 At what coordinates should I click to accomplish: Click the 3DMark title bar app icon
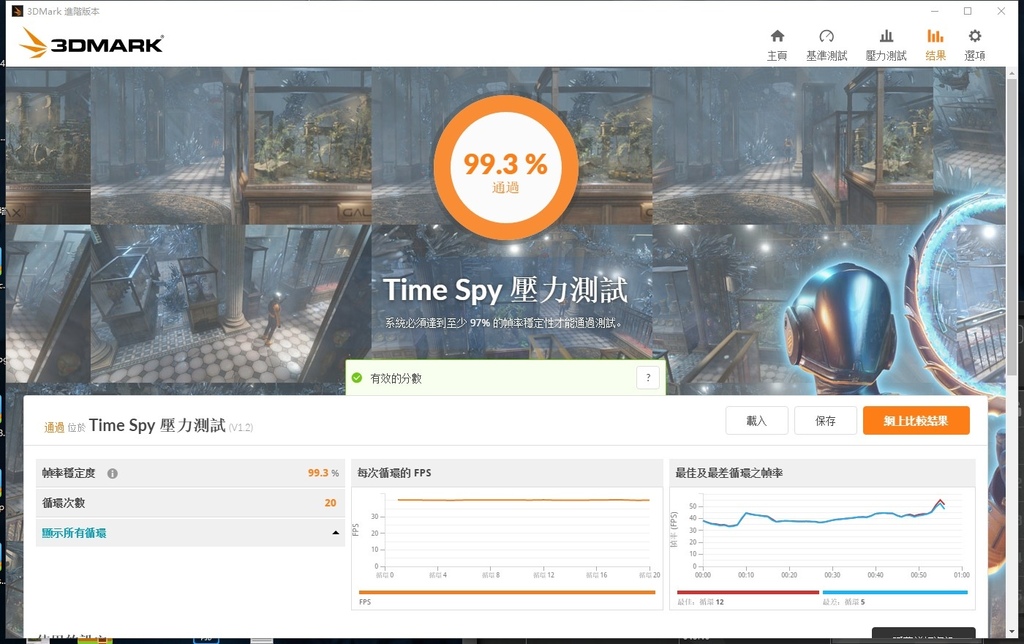18,11
